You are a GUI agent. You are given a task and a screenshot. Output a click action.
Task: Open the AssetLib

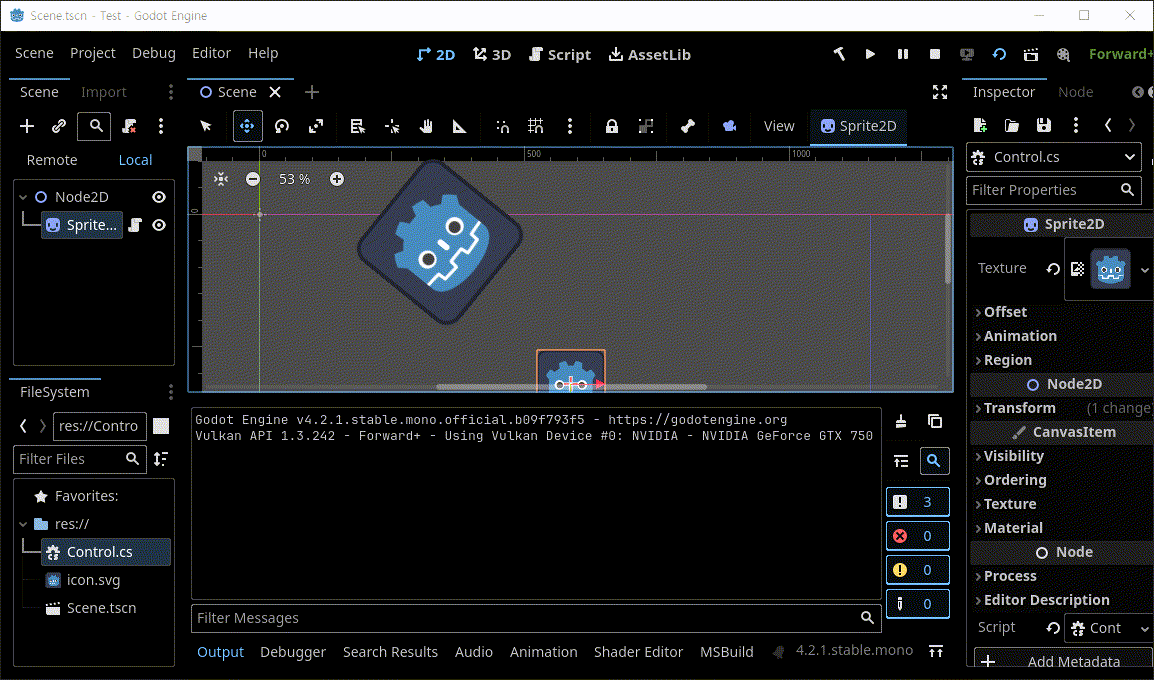point(650,54)
